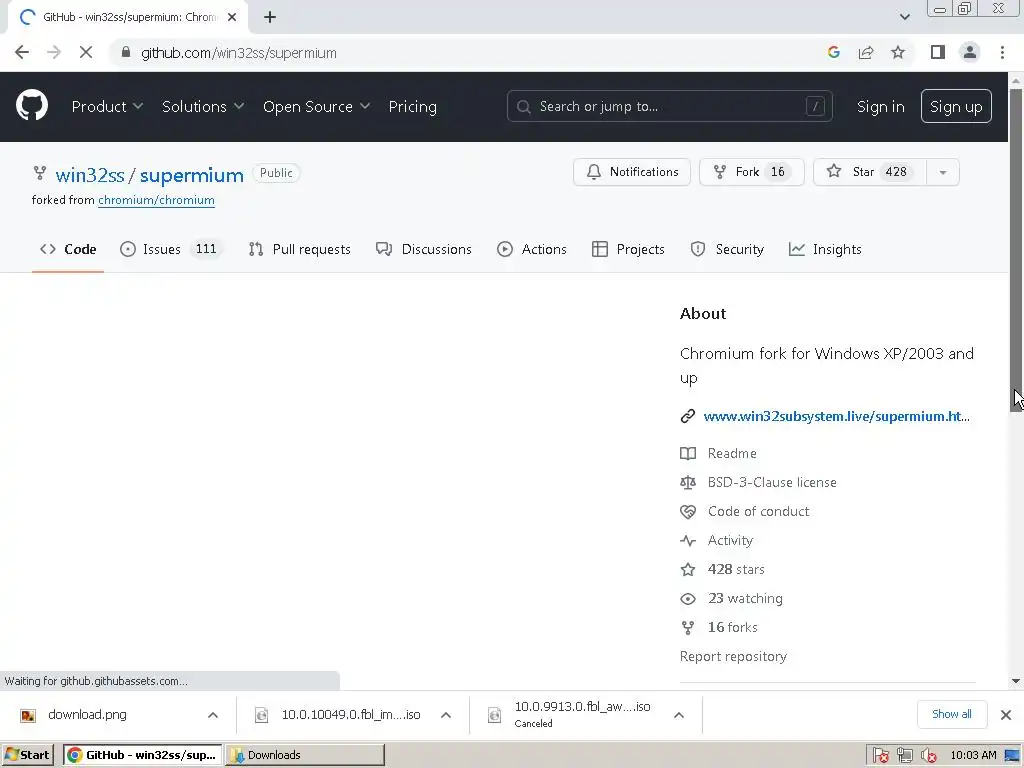Click the share page icon
The image size is (1024, 768).
pos(866,53)
